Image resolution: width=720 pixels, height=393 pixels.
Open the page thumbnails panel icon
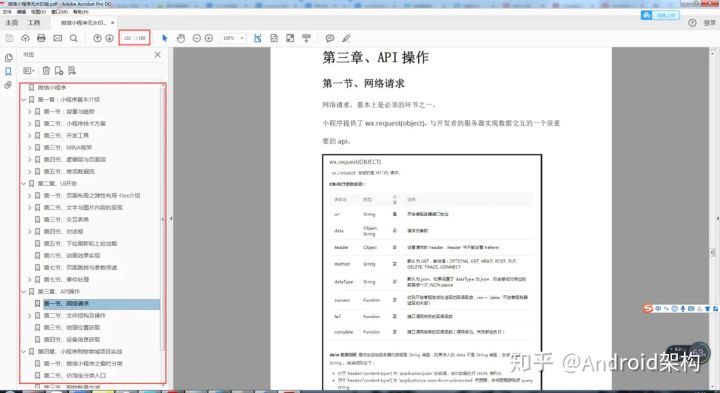tap(8, 58)
